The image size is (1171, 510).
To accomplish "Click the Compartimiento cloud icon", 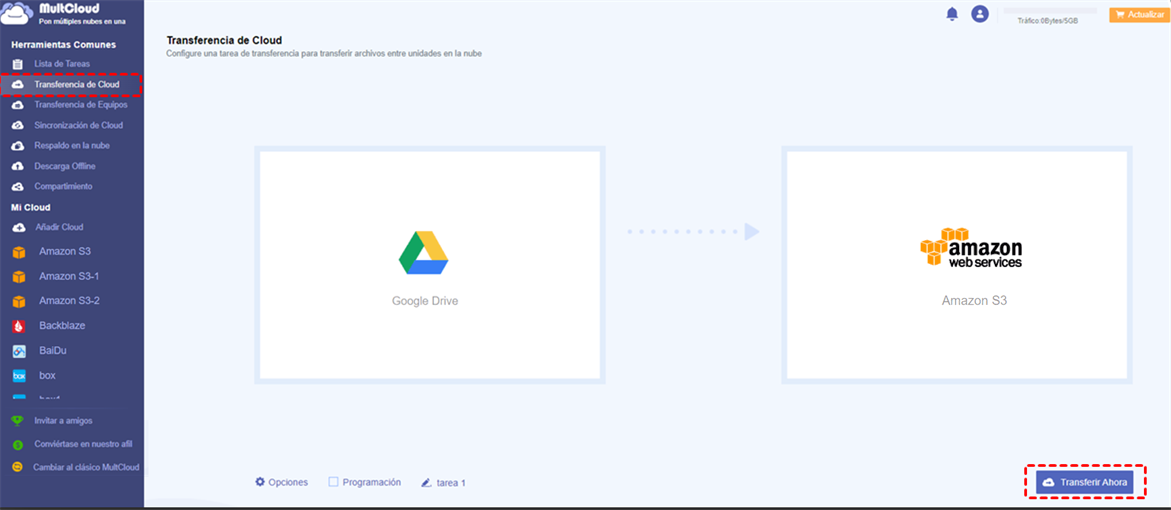I will click(18, 186).
